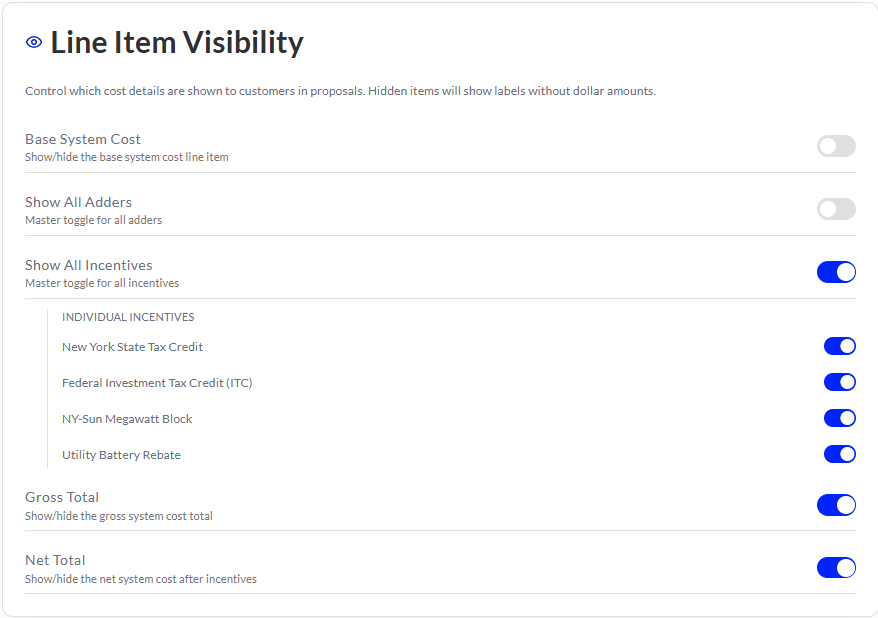The height and width of the screenshot is (618, 878).
Task: Switch off the Net Total toggle
Action: pos(836,568)
